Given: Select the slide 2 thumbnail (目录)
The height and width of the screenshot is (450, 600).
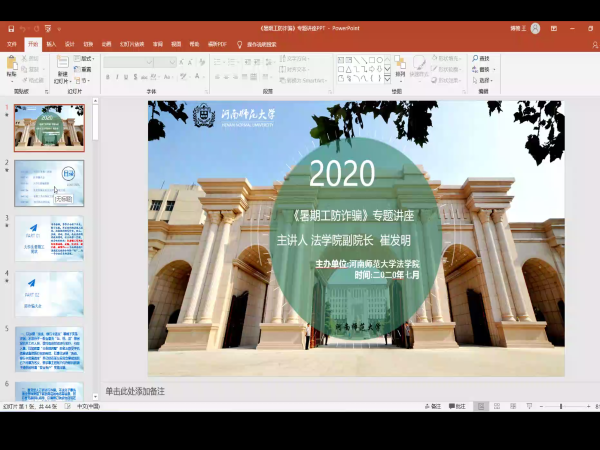Looking at the screenshot, I should coord(49,183).
